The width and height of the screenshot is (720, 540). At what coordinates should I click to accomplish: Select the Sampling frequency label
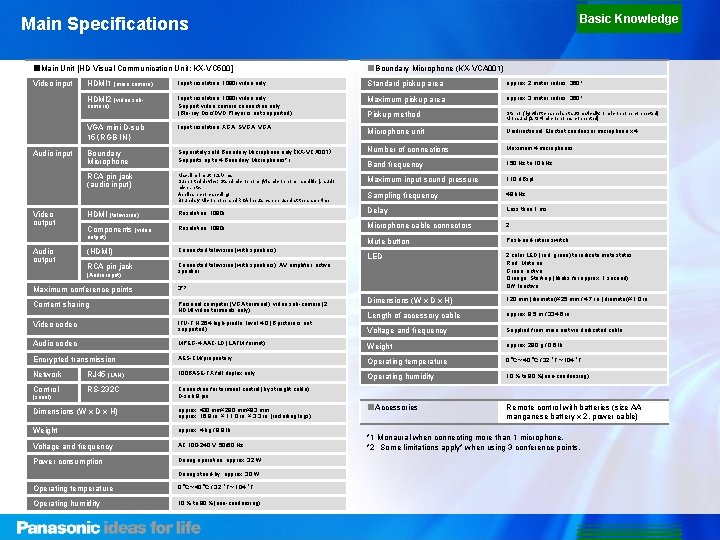click(429, 195)
